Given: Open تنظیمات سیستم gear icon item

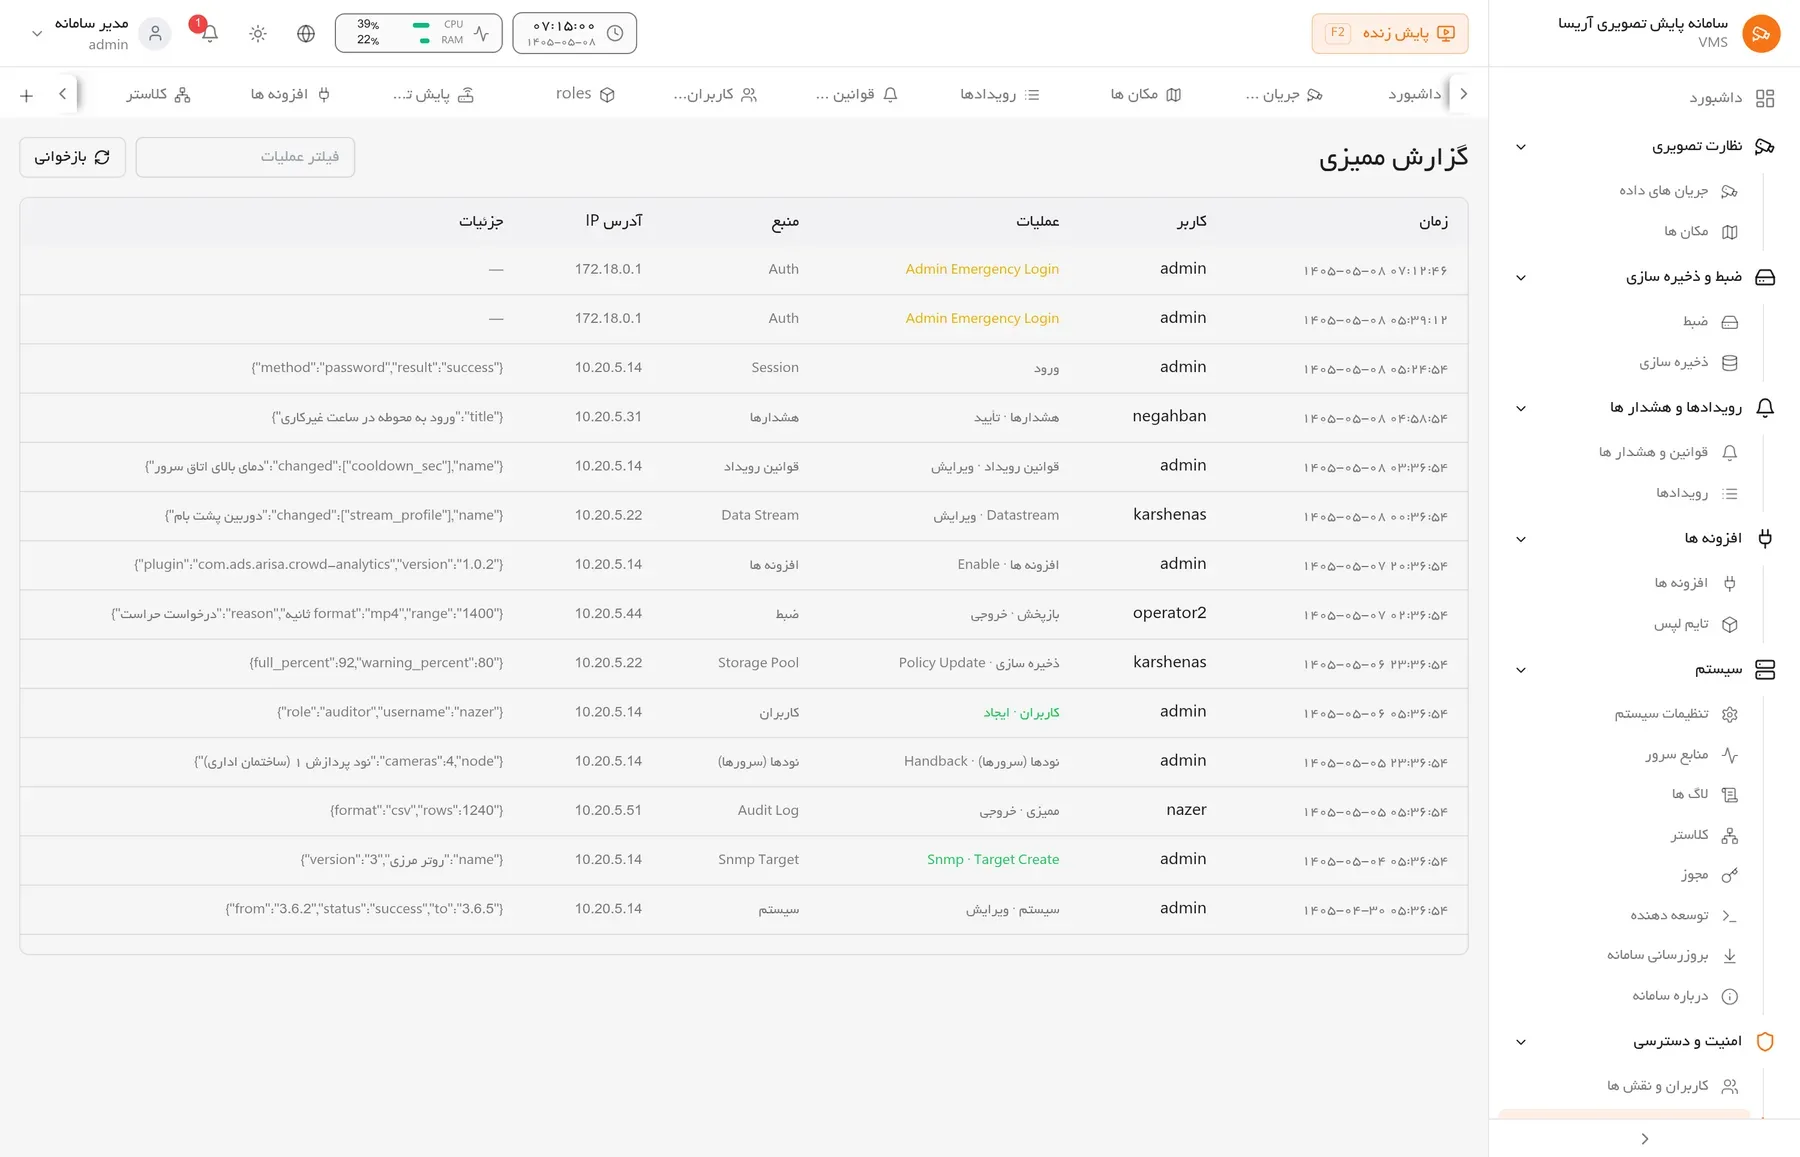Looking at the screenshot, I should tap(1676, 714).
